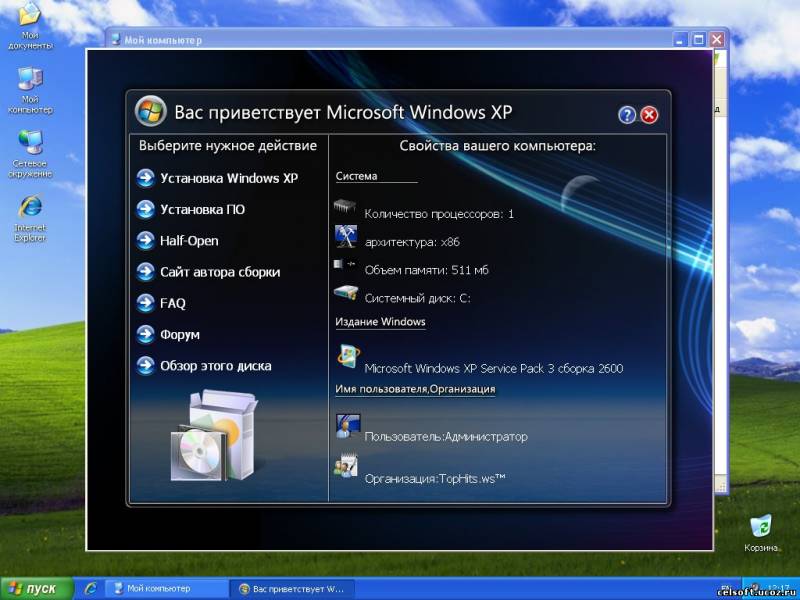The width and height of the screenshot is (800, 600).
Task: Click the Имя пользователя,Организация heading
Action: (415, 389)
